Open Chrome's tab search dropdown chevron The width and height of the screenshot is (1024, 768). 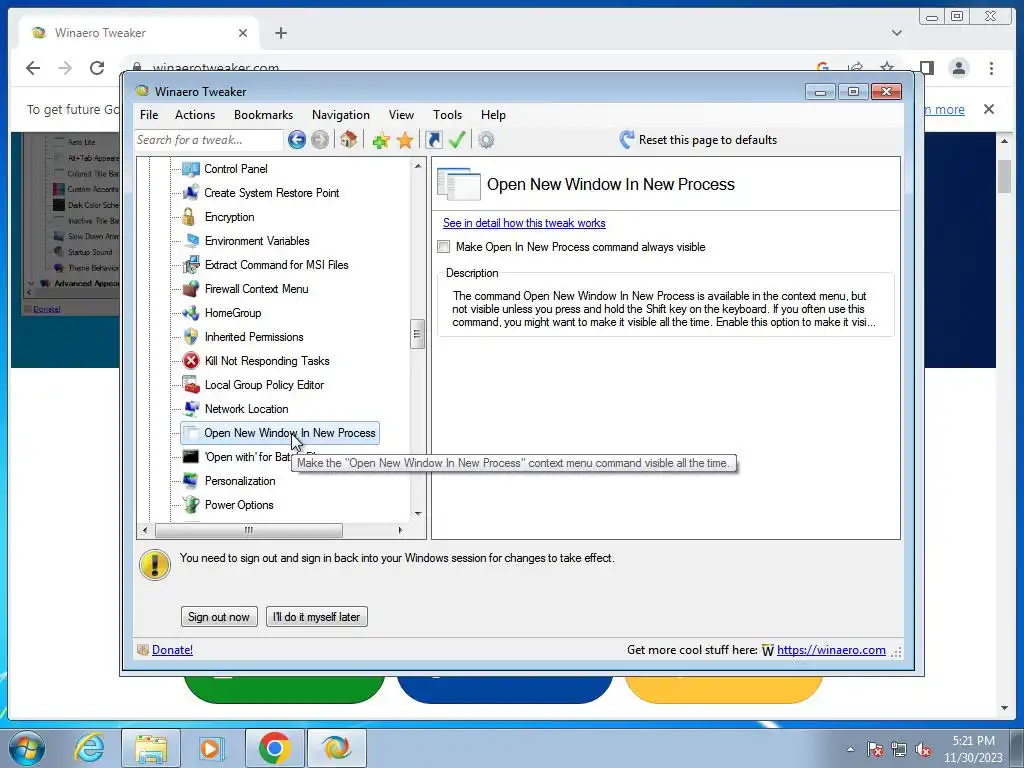[x=897, y=33]
